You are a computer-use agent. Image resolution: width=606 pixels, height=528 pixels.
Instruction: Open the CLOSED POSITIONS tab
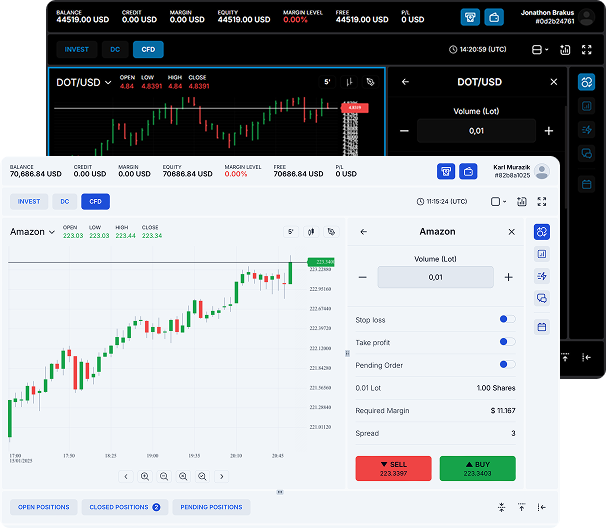click(x=125, y=507)
